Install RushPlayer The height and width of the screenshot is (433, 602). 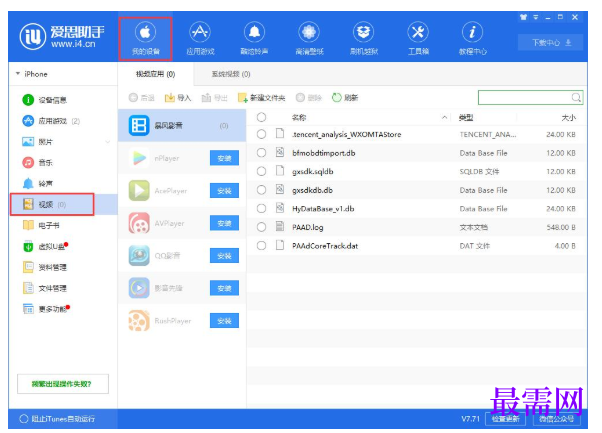(224, 321)
